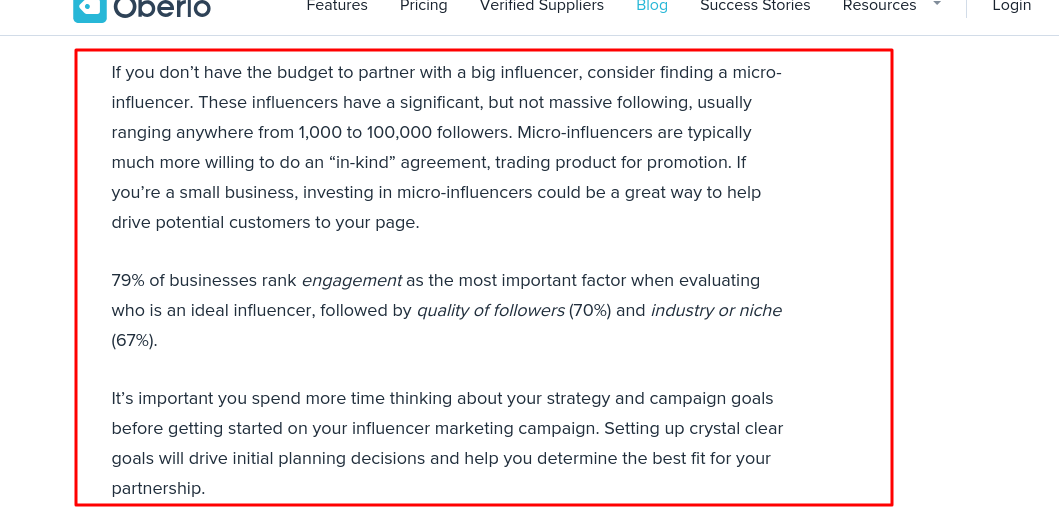The height and width of the screenshot is (514, 1059).
Task: Click the Oberlo wordmark text
Action: click(x=162, y=8)
